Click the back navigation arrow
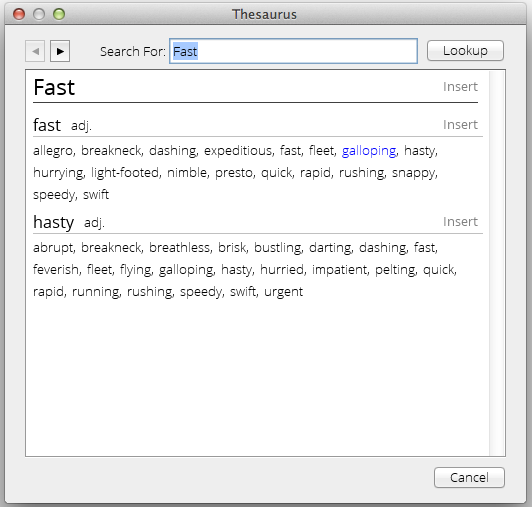The image size is (532, 507). [x=35, y=51]
